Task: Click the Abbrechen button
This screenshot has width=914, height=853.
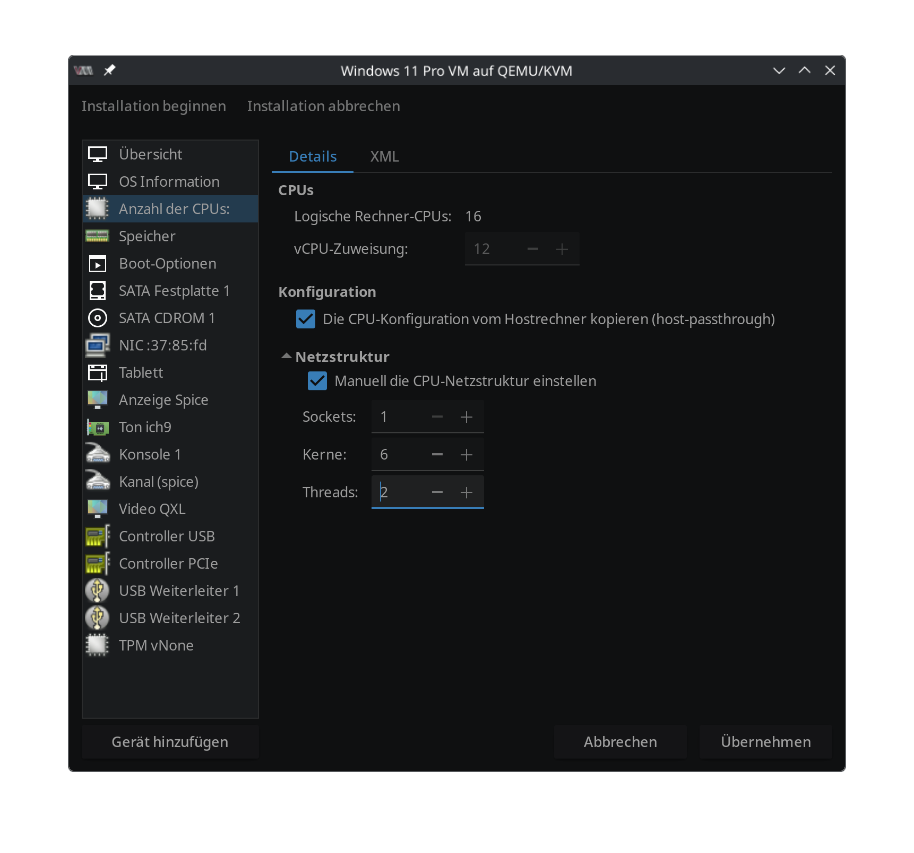Action: (x=620, y=742)
